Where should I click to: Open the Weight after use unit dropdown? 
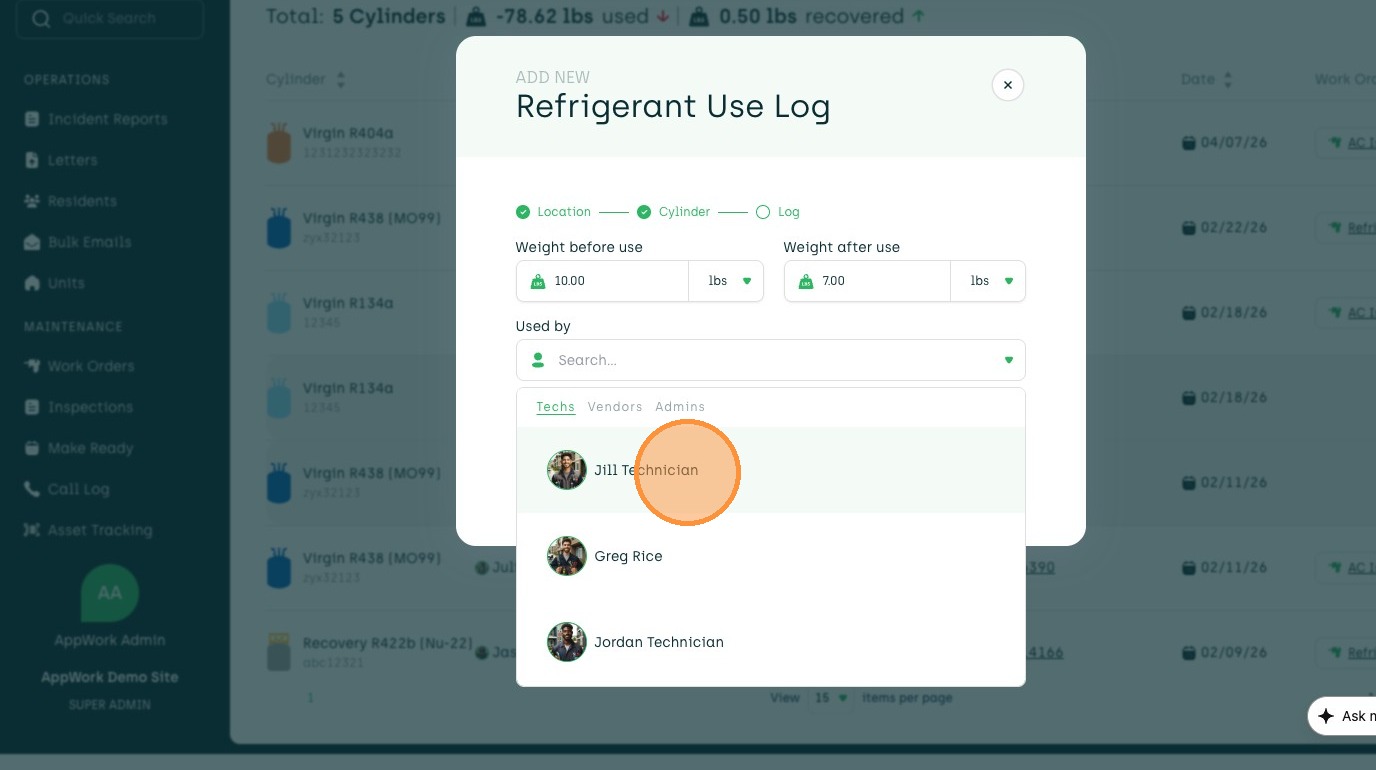pyautogui.click(x=989, y=281)
